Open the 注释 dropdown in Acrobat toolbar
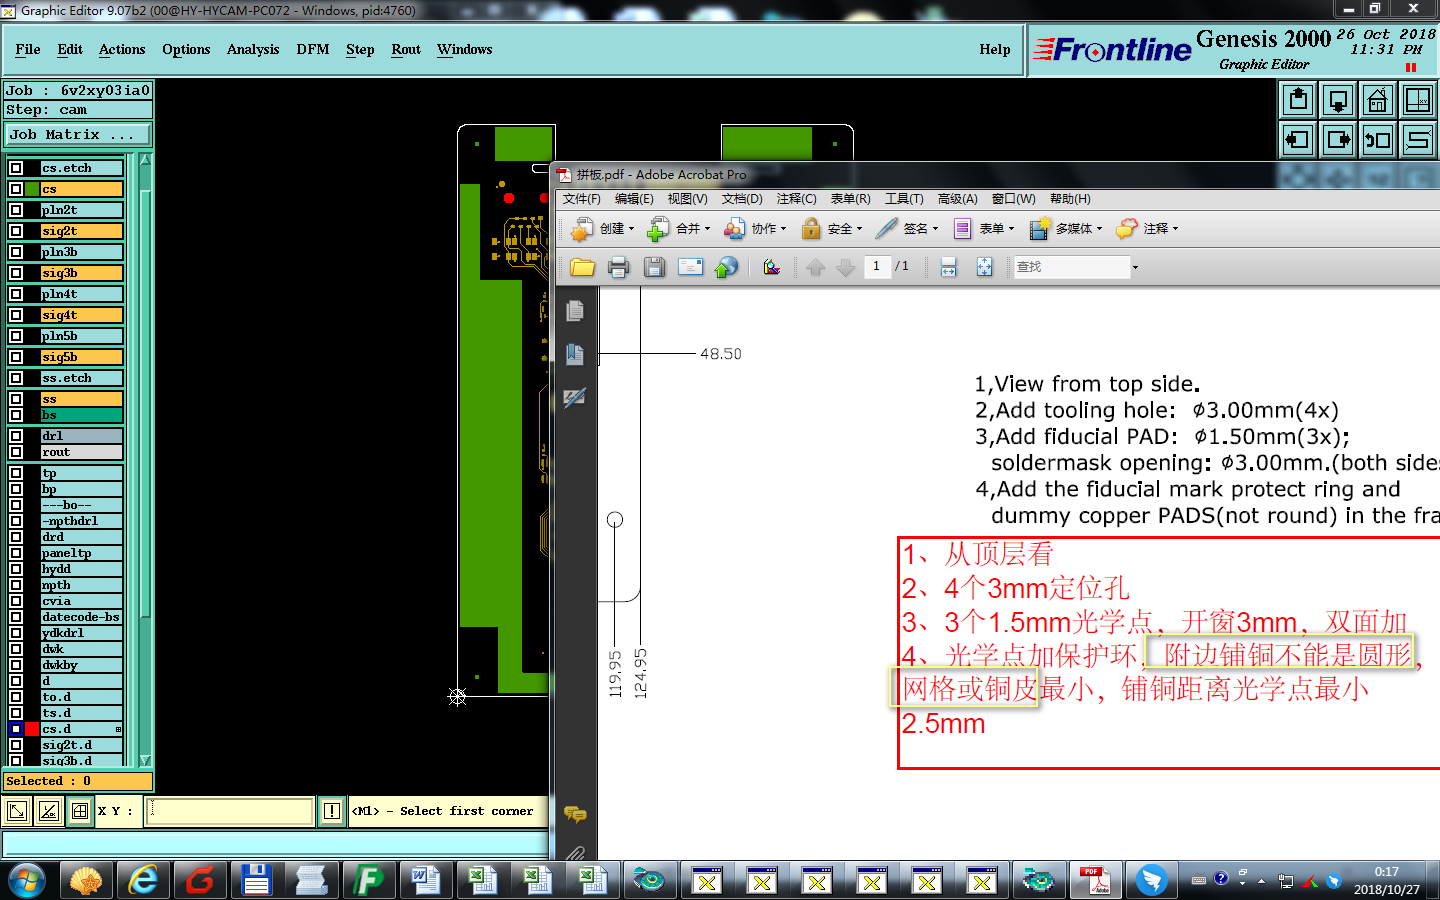This screenshot has width=1440, height=900. pyautogui.click(x=1147, y=229)
